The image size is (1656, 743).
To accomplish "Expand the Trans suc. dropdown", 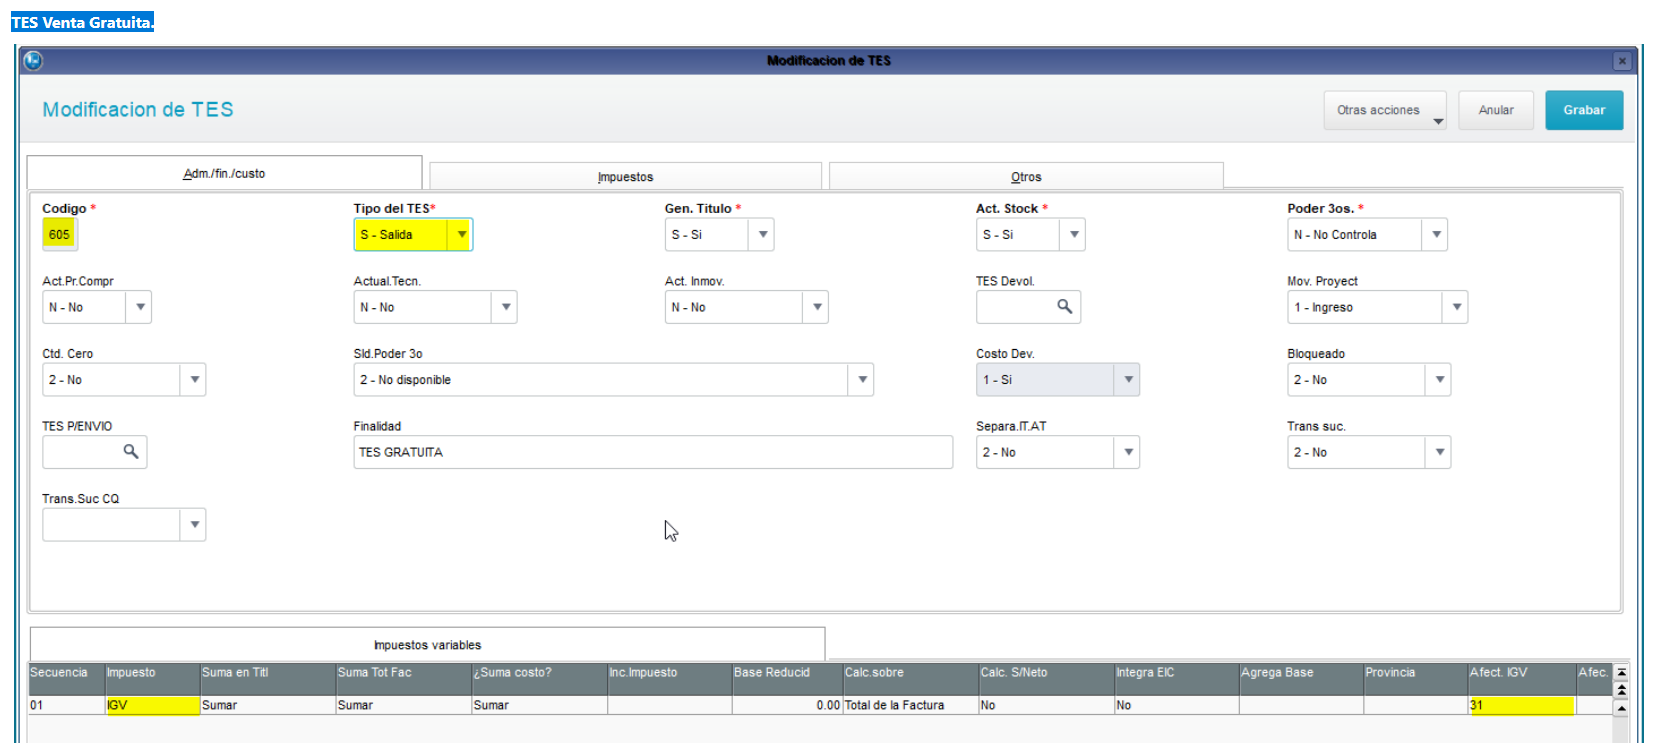I will click(x=1440, y=452).
